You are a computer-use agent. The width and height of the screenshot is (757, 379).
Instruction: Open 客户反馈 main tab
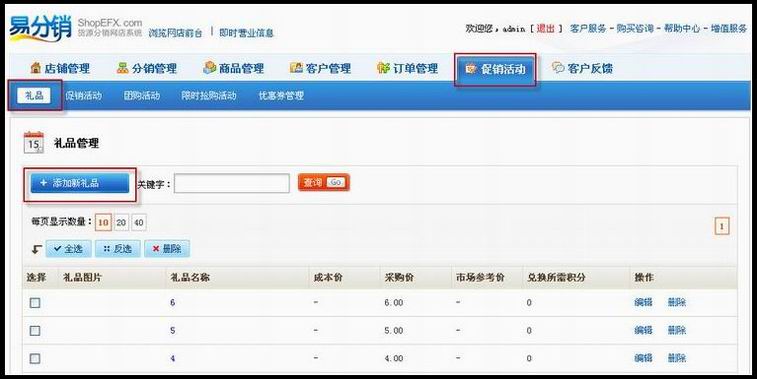click(x=582, y=68)
